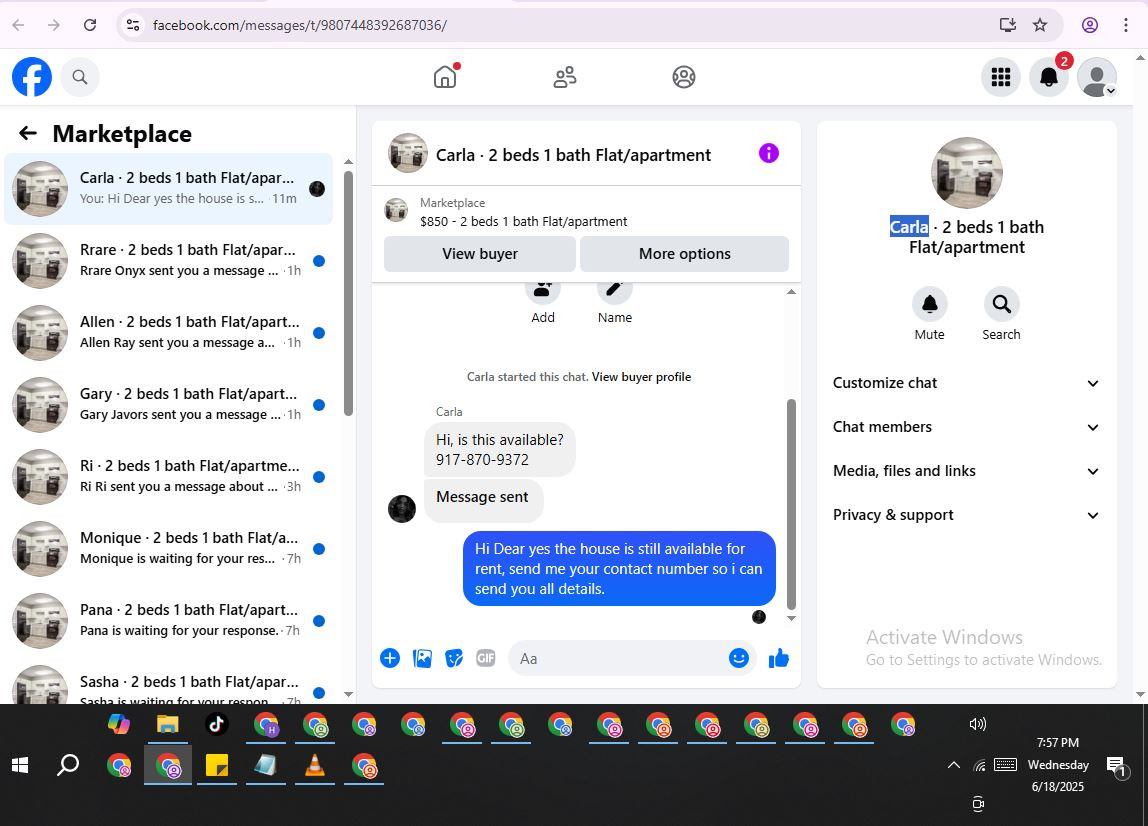Open the Facebook logo home link

click(x=32, y=77)
